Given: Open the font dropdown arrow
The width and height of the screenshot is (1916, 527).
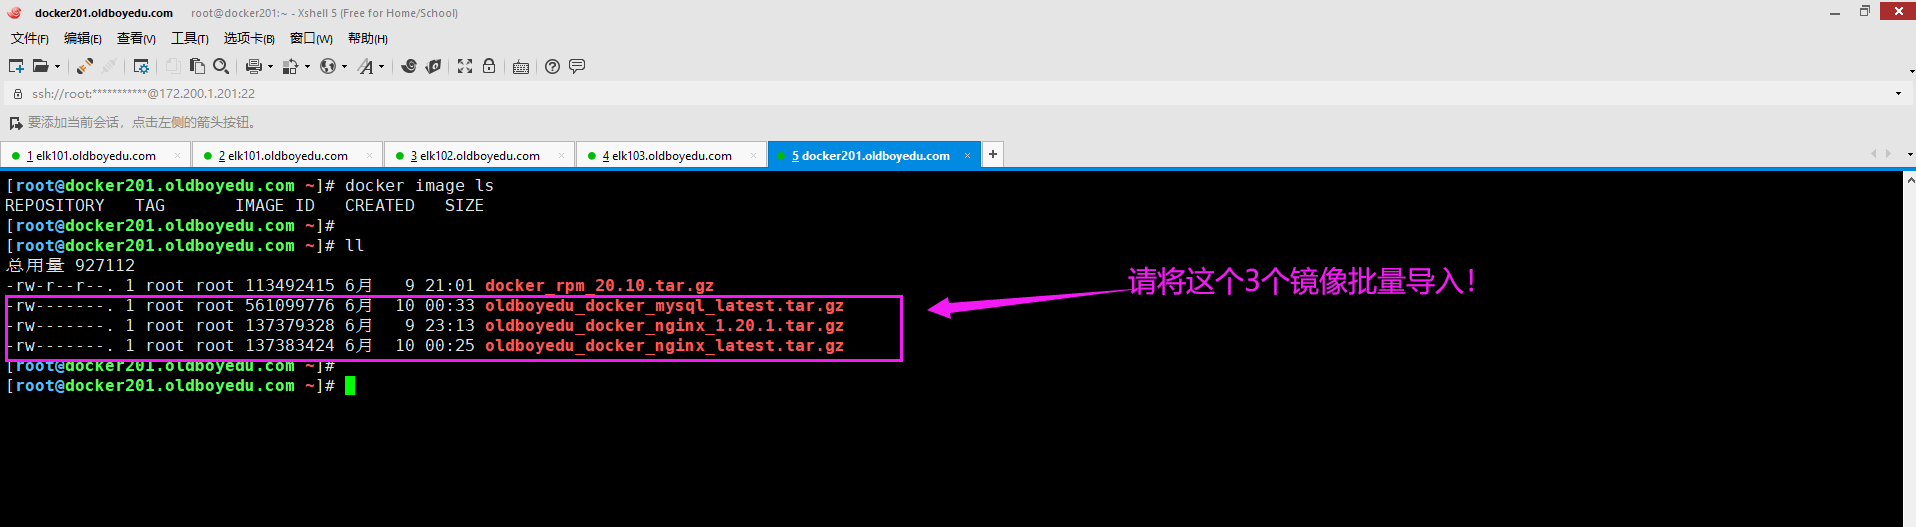Looking at the screenshot, I should [x=381, y=67].
